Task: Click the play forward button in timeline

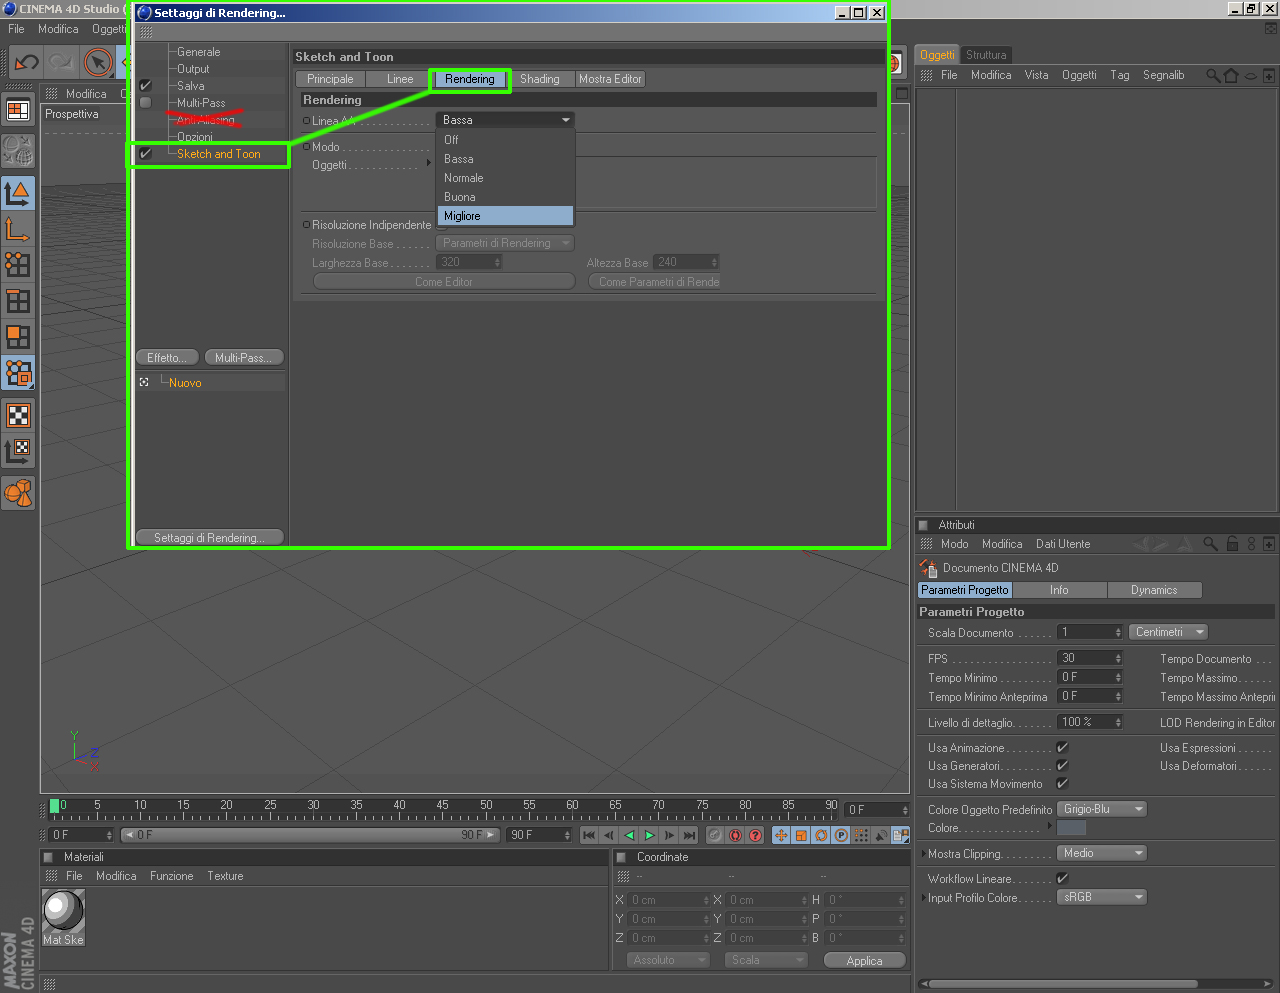Action: (x=649, y=835)
